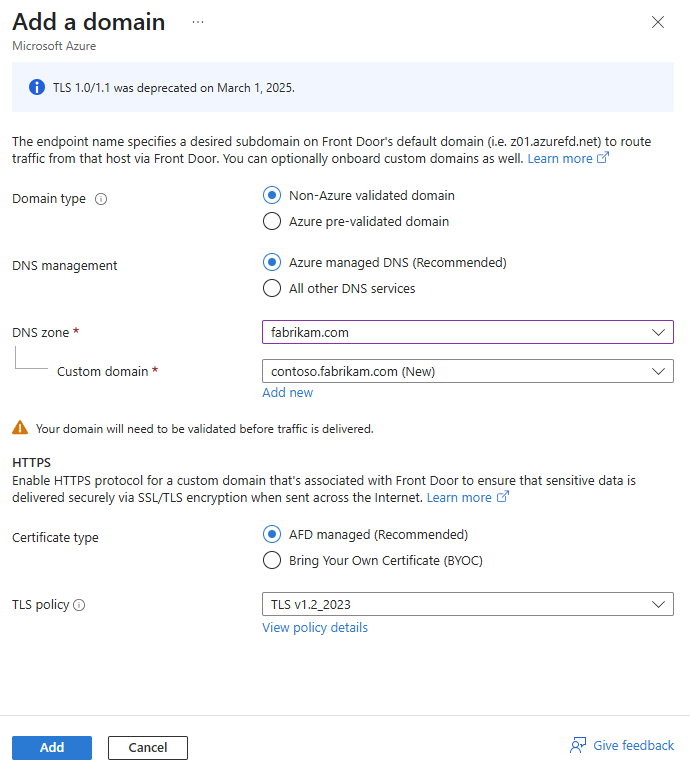This screenshot has height=776, width=690.
Task: Click the TLS policy info icon
Action: click(x=79, y=605)
